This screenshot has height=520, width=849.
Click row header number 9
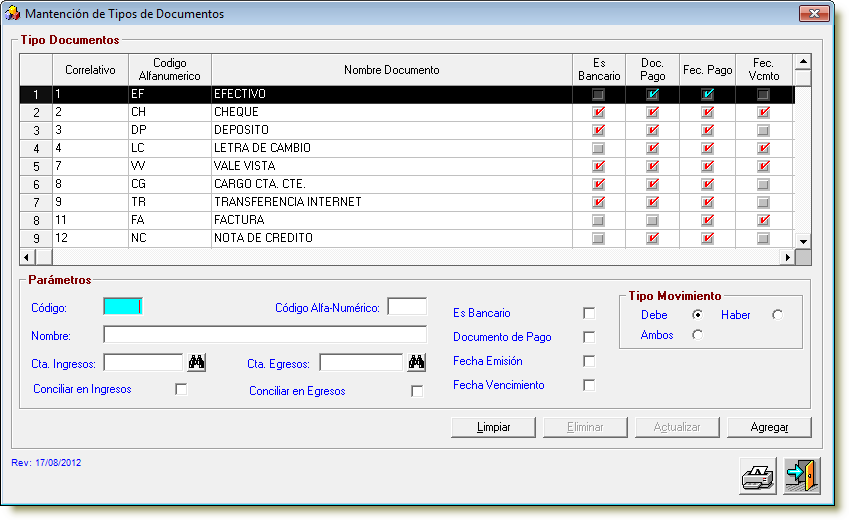(36, 238)
